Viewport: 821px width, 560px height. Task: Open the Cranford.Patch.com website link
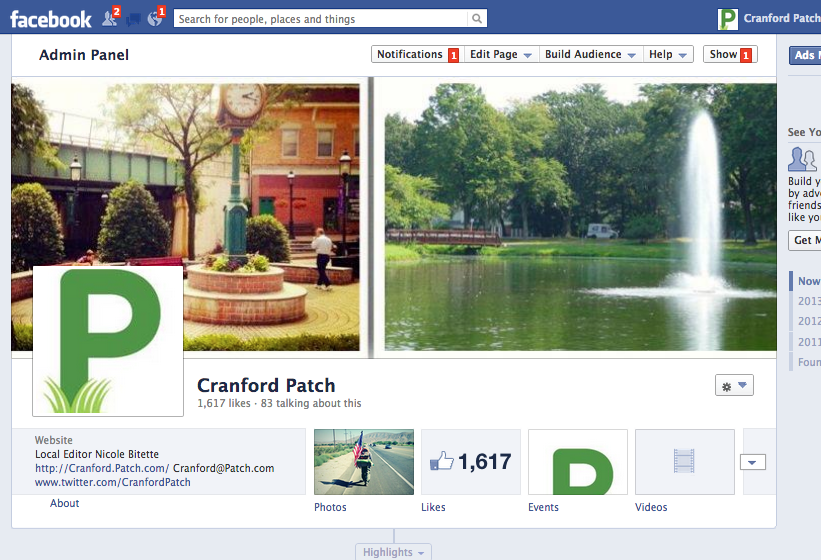click(x=102, y=468)
